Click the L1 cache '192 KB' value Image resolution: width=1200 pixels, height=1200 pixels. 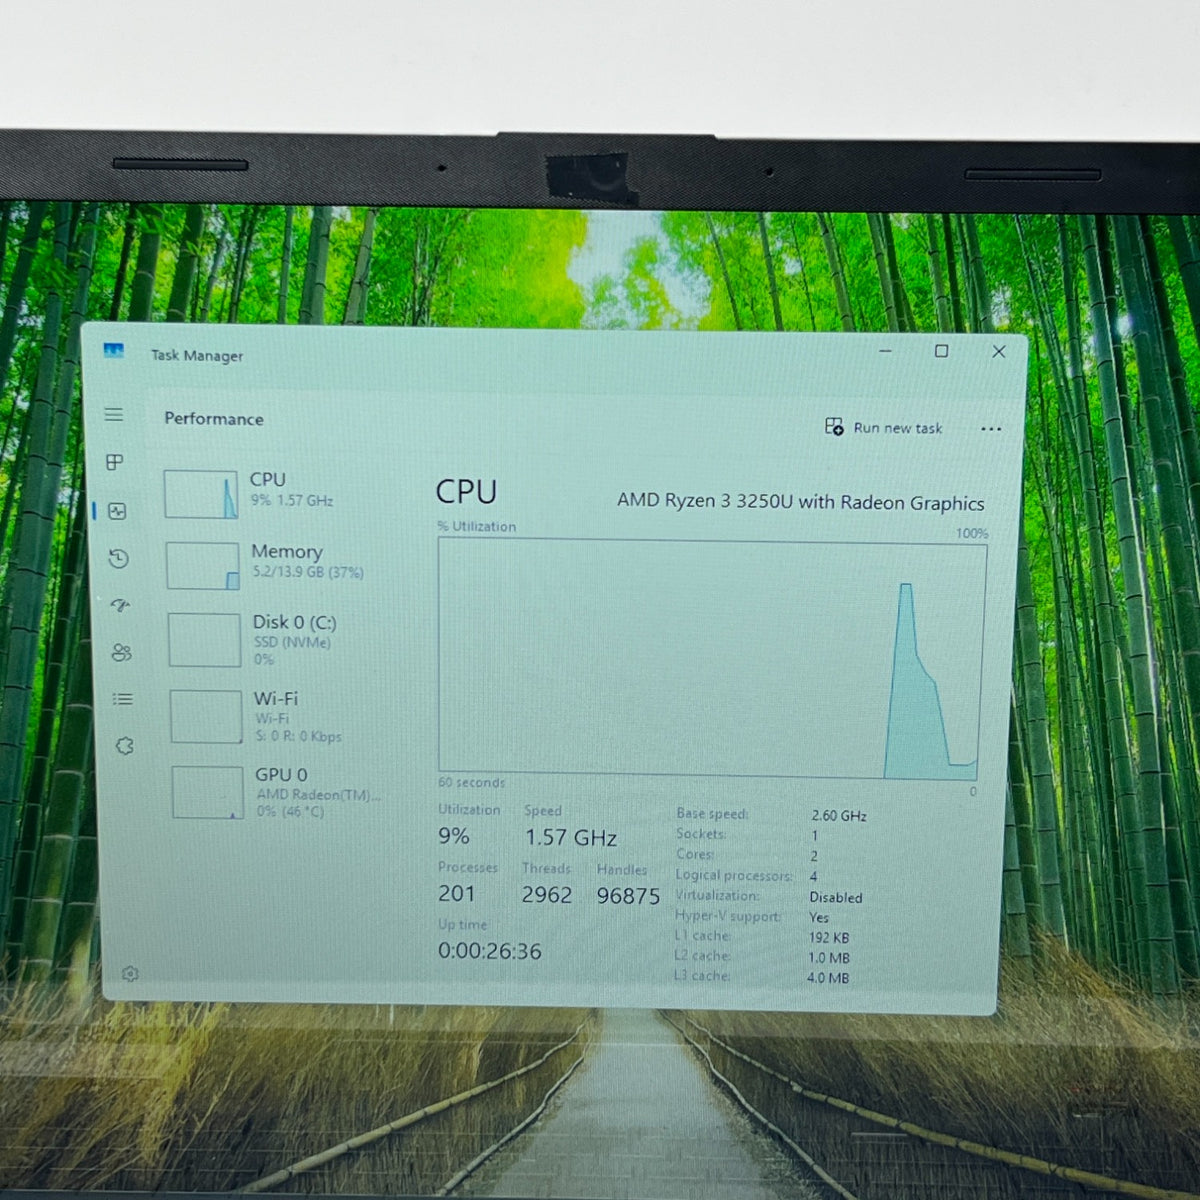point(829,938)
